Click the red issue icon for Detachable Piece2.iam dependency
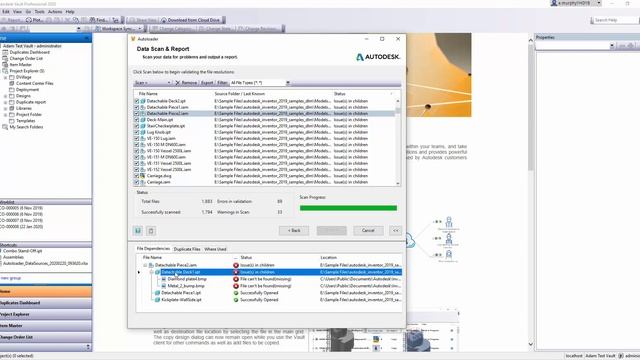Viewport: 640px width, 360px height. 236,265
